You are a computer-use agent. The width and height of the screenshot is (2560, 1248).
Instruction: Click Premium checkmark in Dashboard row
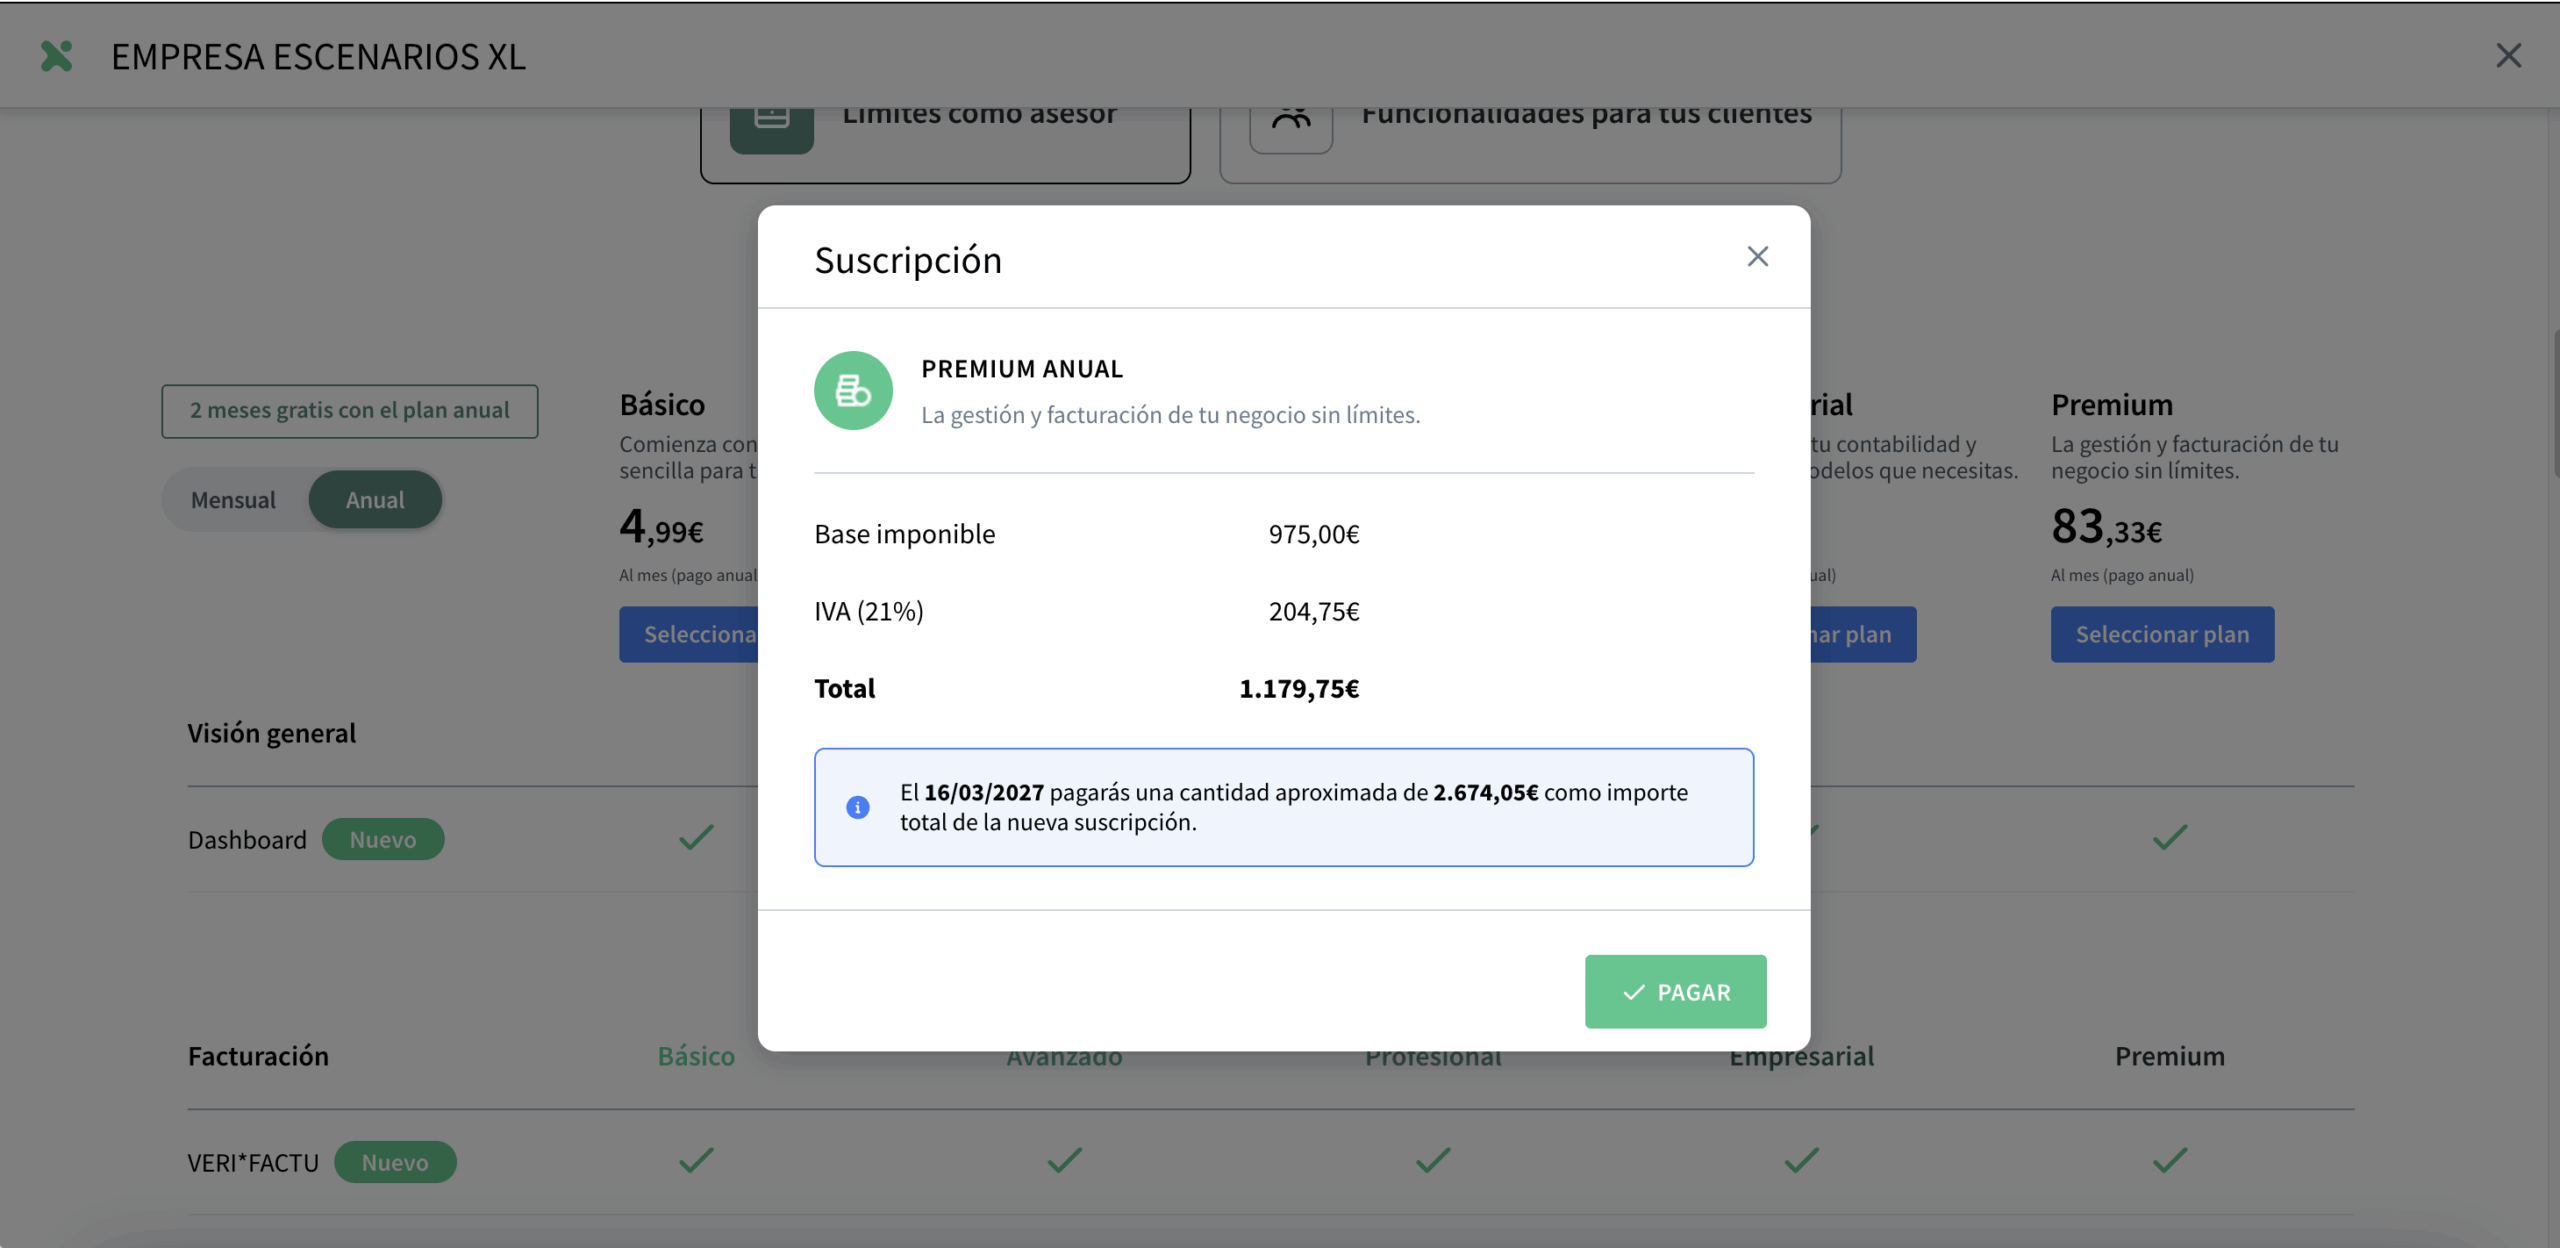2169,836
